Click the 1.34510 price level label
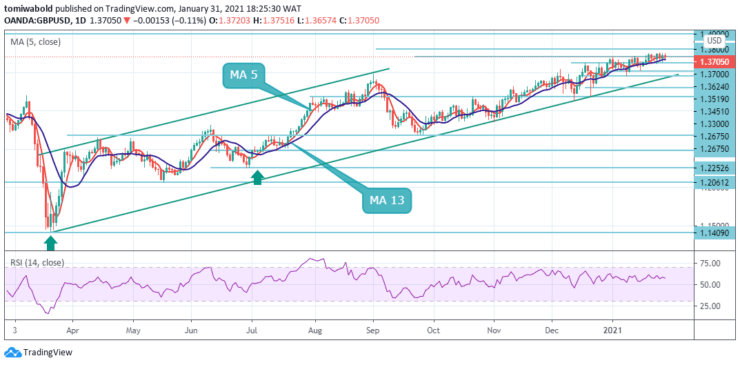This screenshot has width=740, height=365. coord(716,111)
